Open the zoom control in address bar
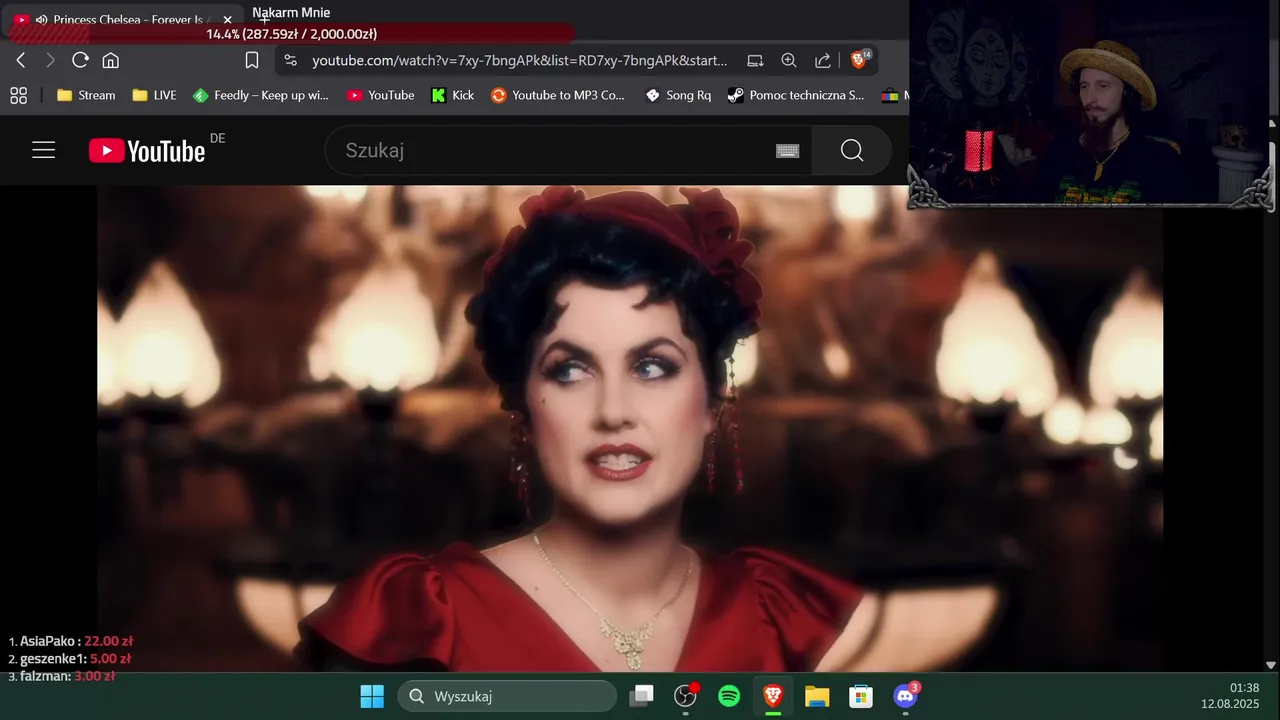The height and width of the screenshot is (720, 1280). coord(789,61)
